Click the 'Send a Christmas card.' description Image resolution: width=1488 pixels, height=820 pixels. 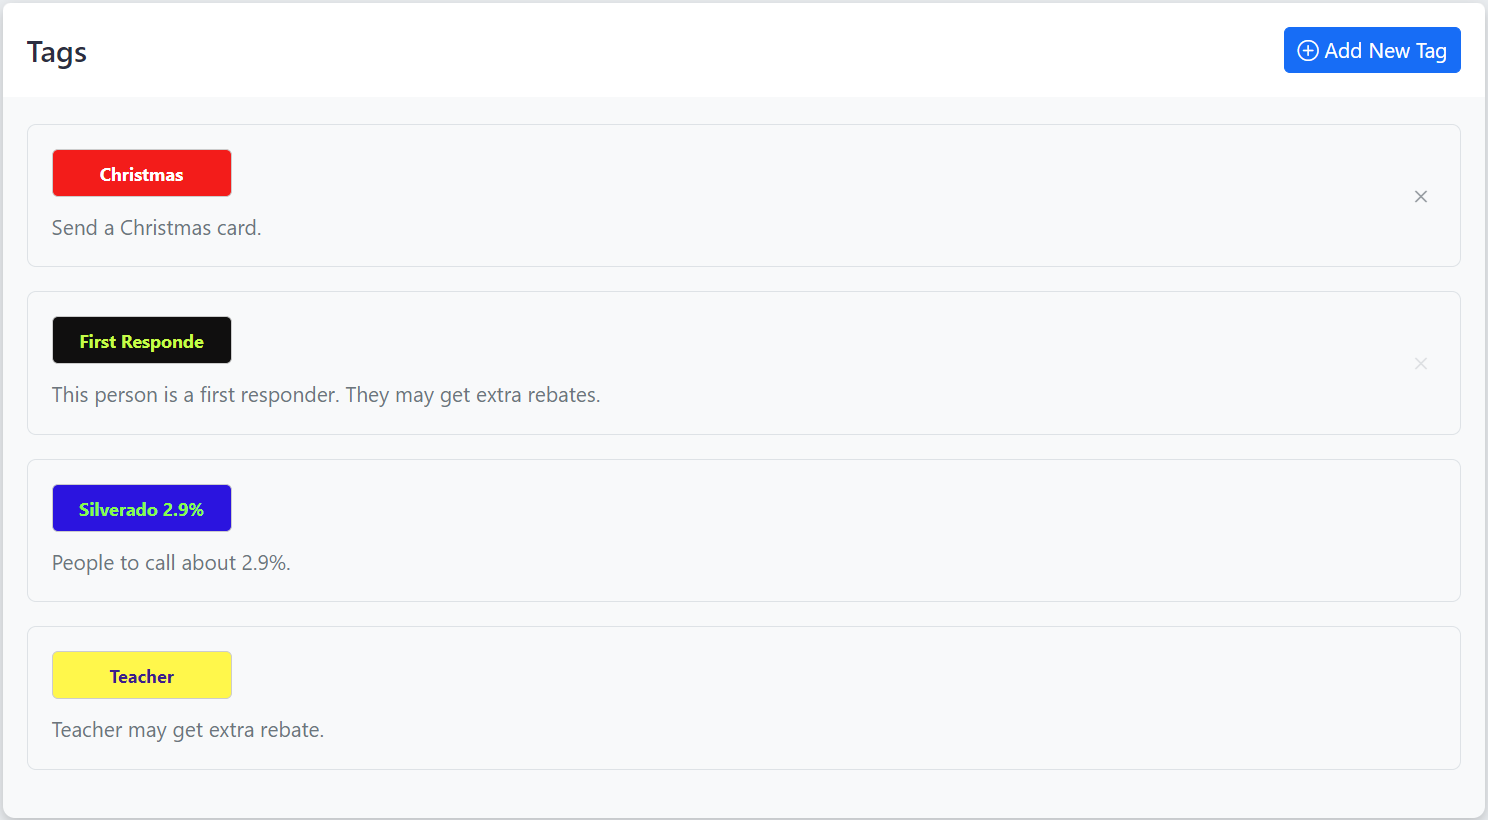pyautogui.click(x=156, y=228)
